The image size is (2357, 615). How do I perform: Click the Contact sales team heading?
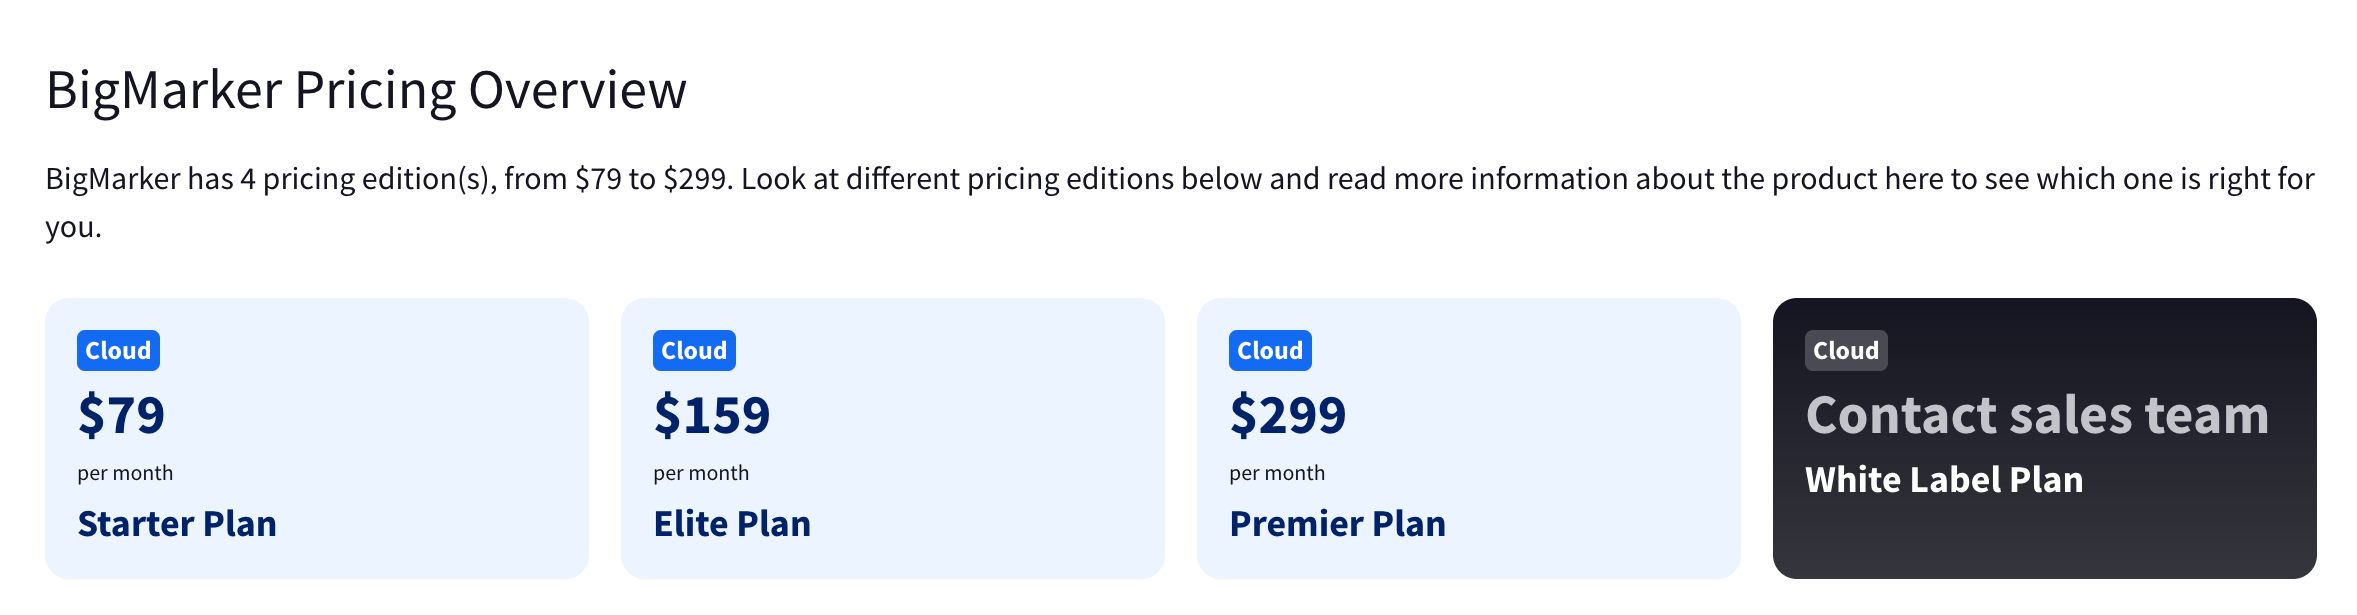pos(2037,415)
